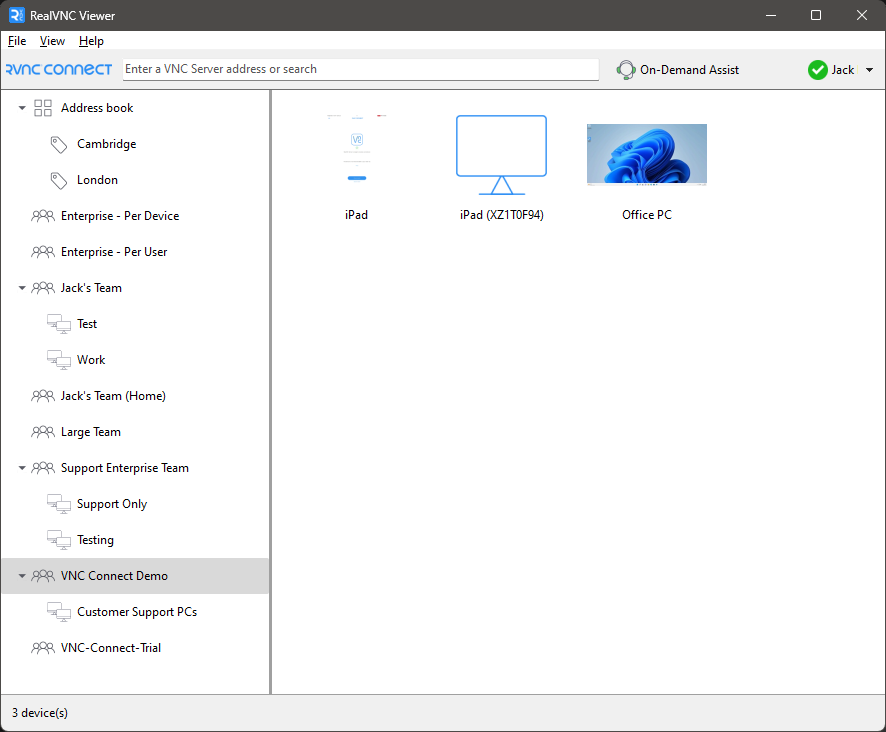Collapse the Address book tree node
The image size is (886, 732).
(x=22, y=108)
